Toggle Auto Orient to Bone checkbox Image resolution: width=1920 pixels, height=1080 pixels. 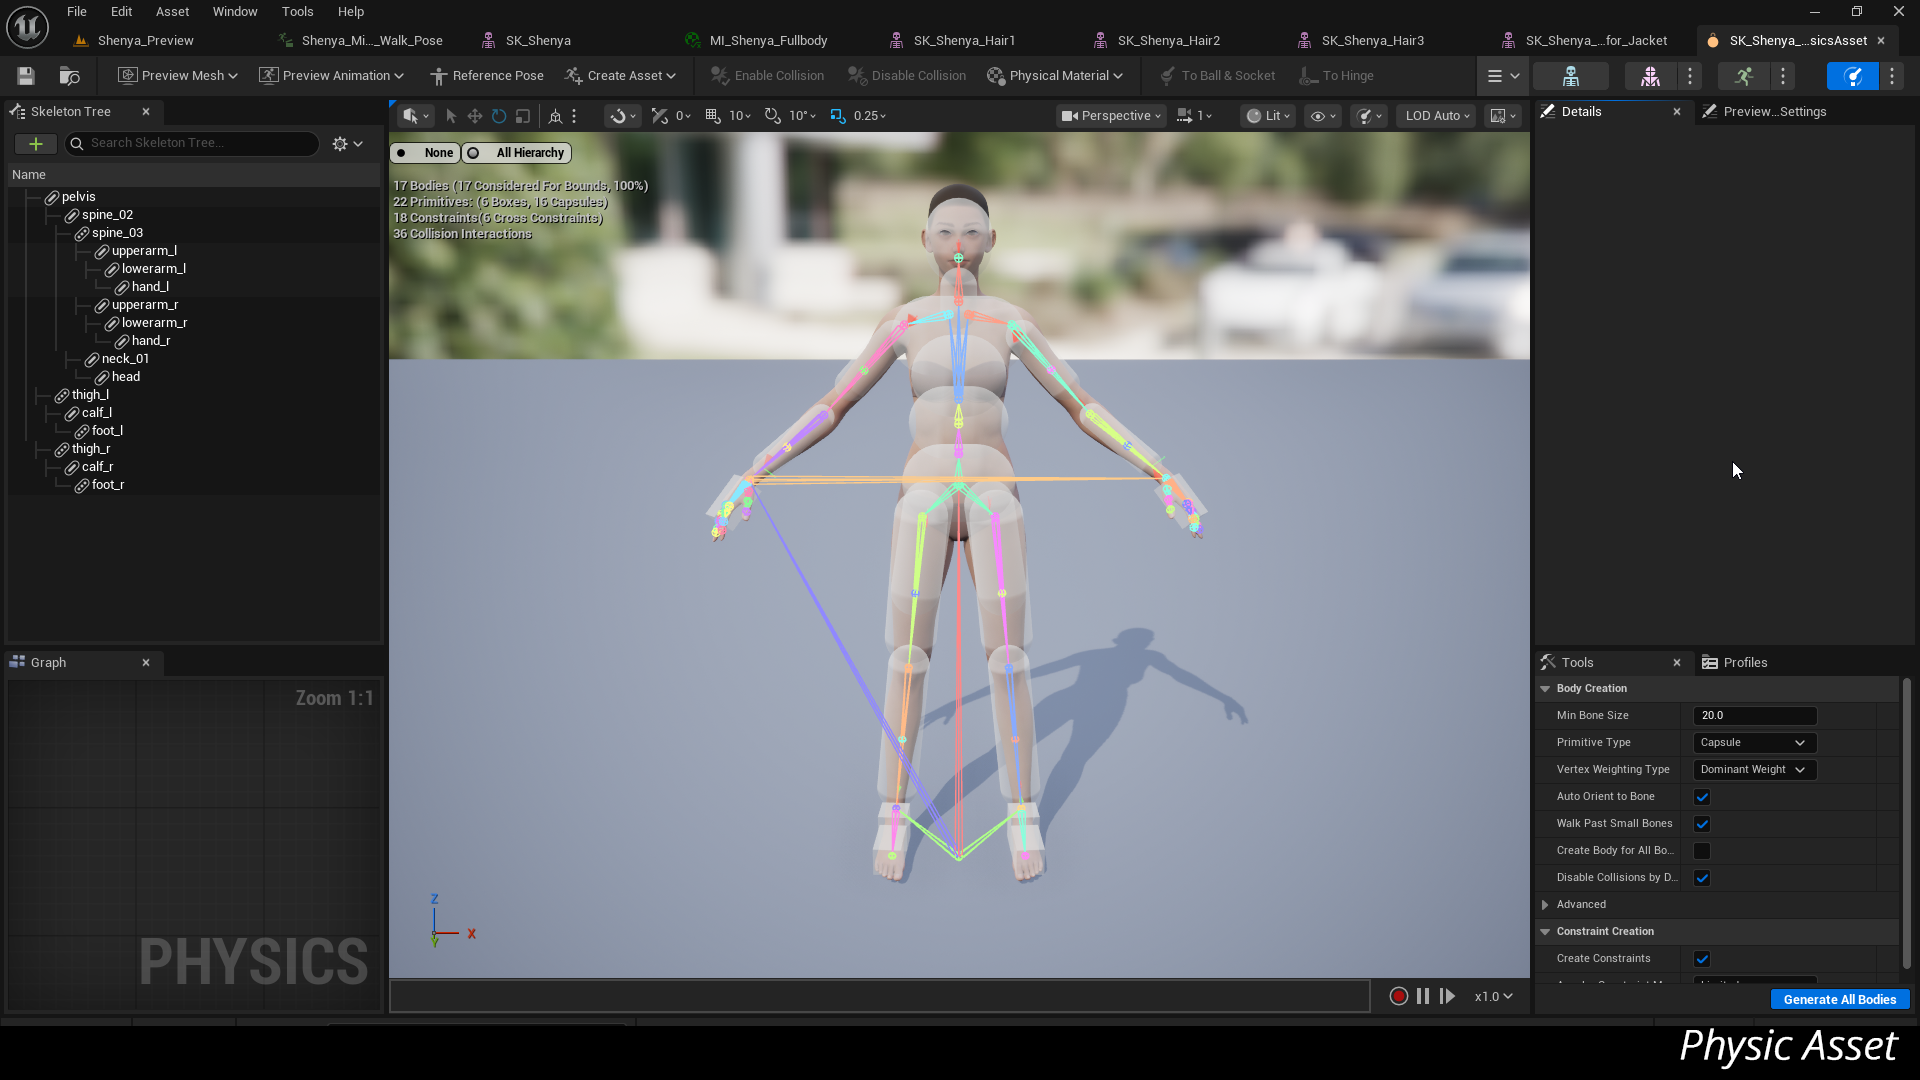pyautogui.click(x=1702, y=797)
